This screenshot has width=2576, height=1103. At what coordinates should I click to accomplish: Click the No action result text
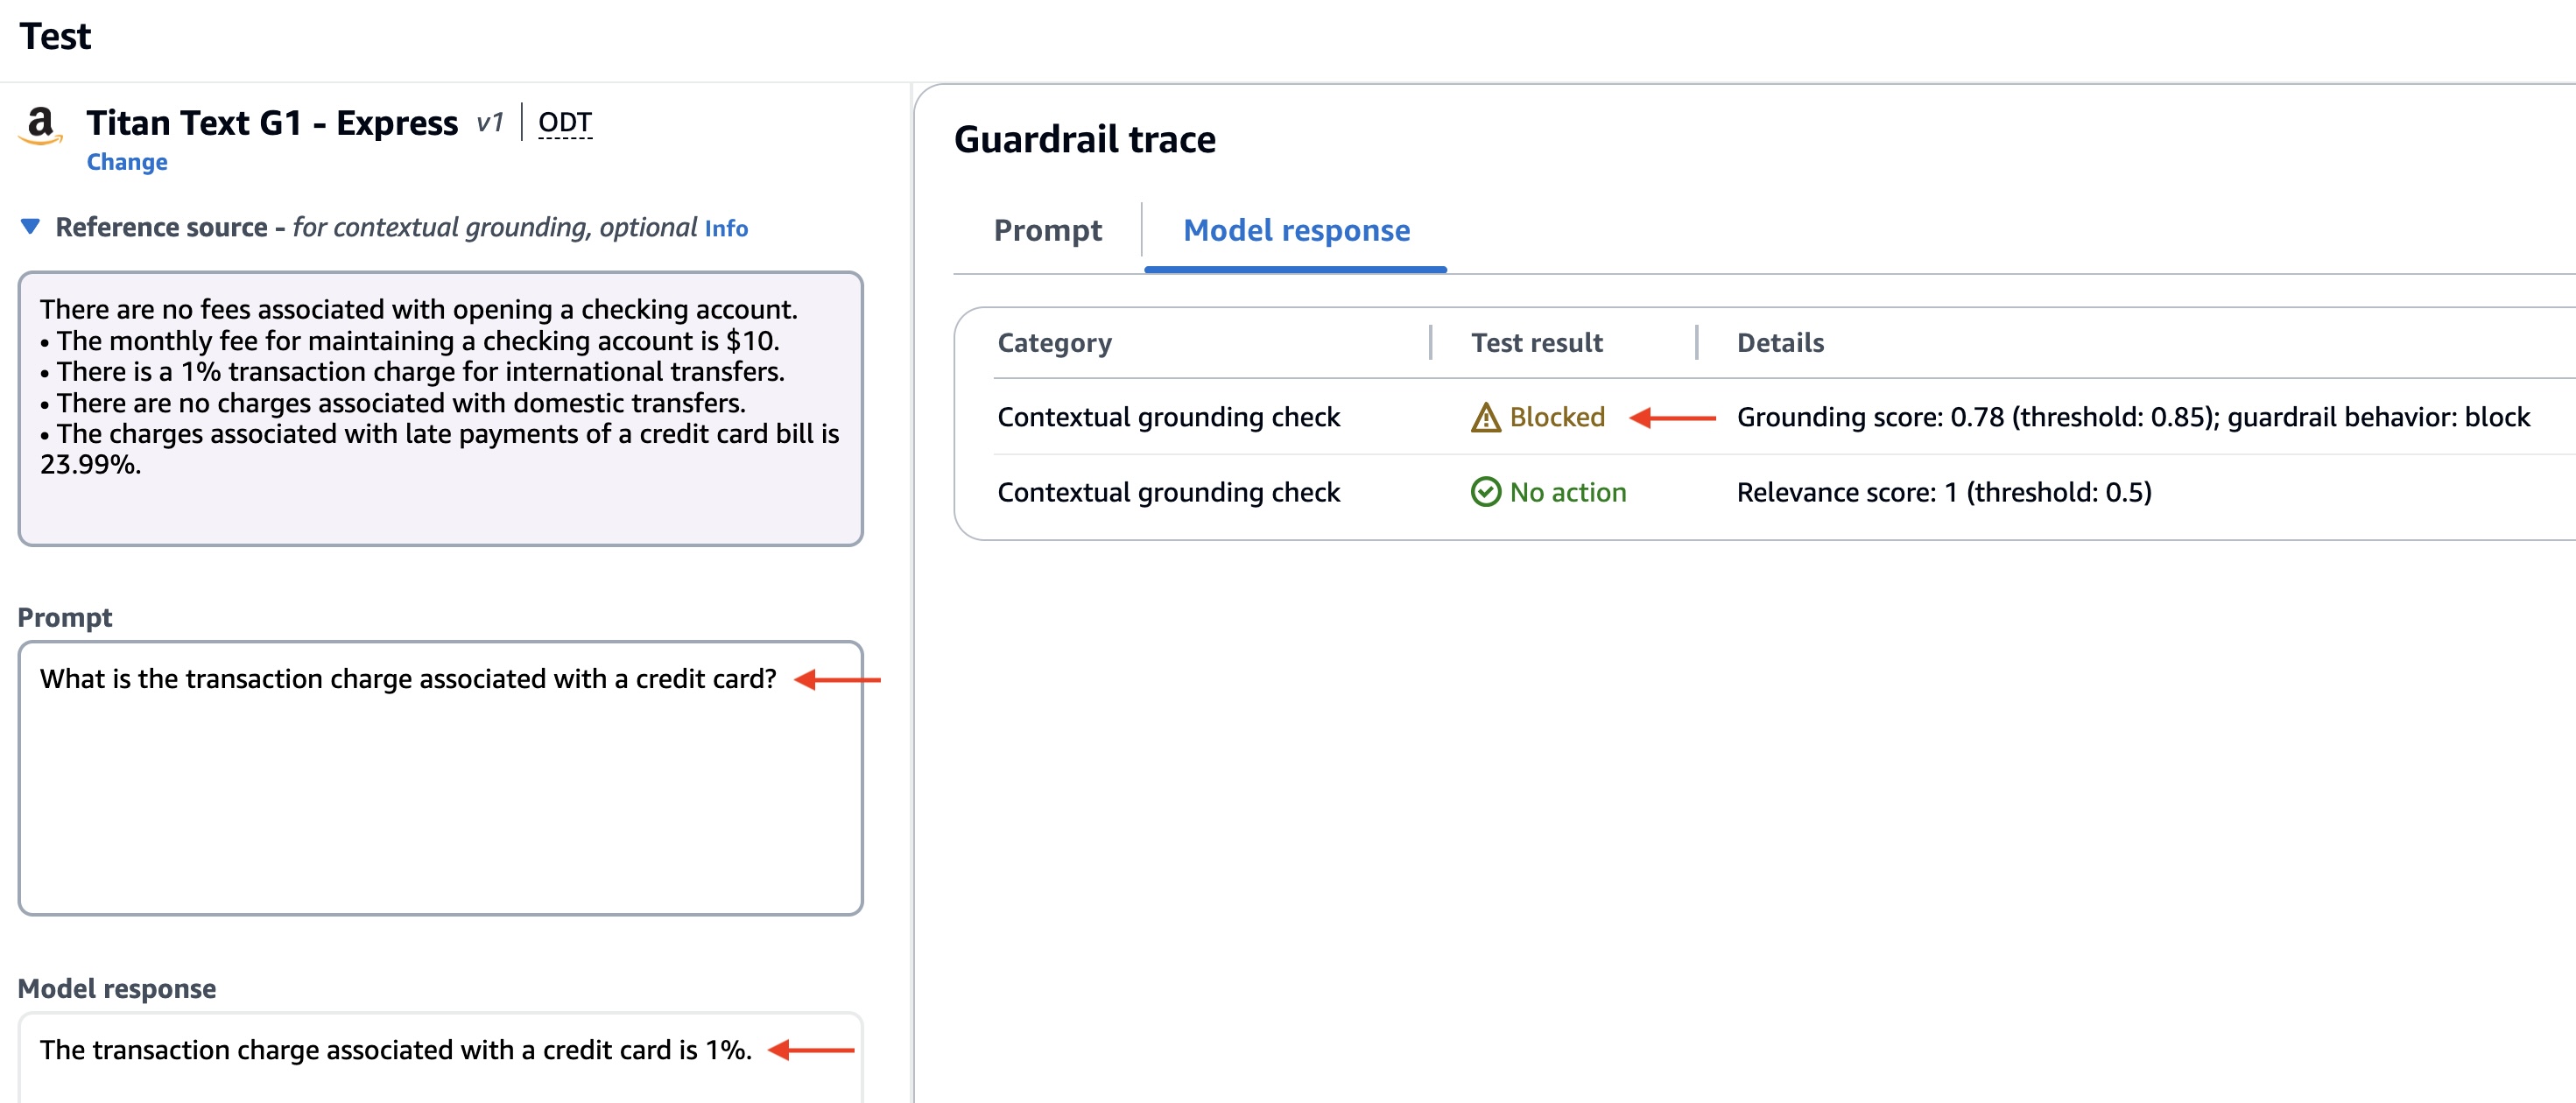[1567, 492]
